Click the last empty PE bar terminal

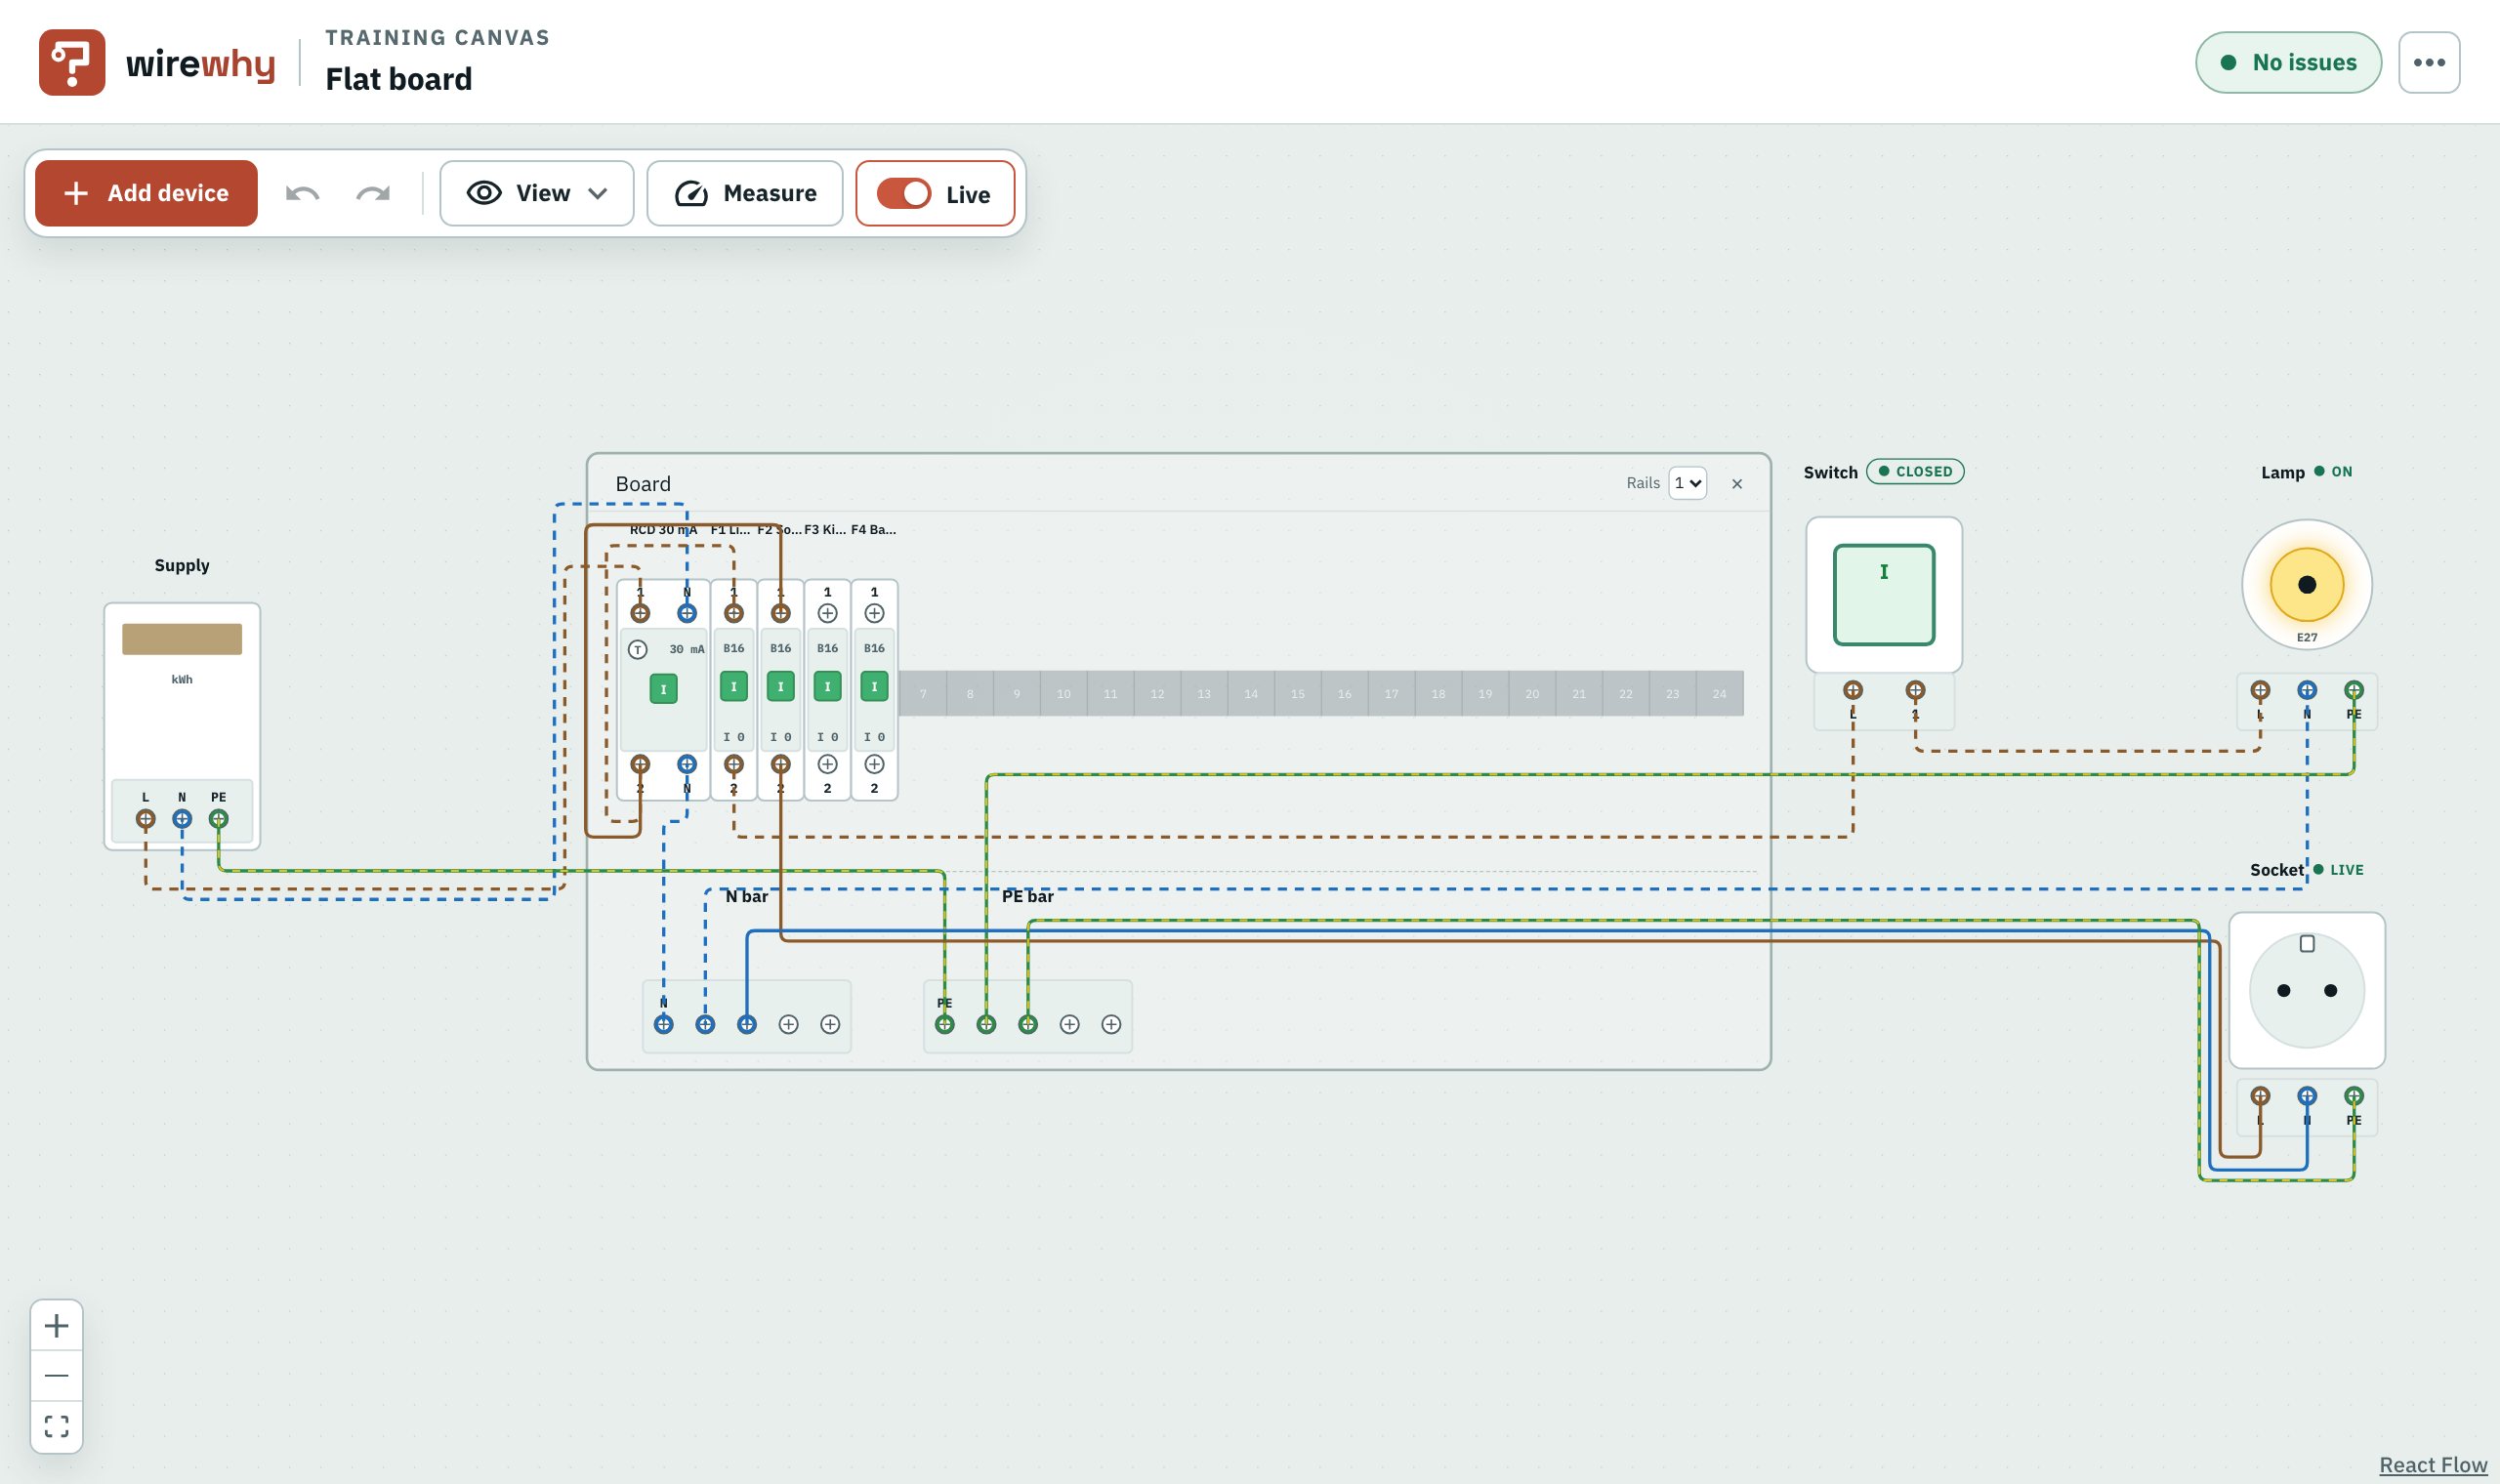point(1111,1024)
